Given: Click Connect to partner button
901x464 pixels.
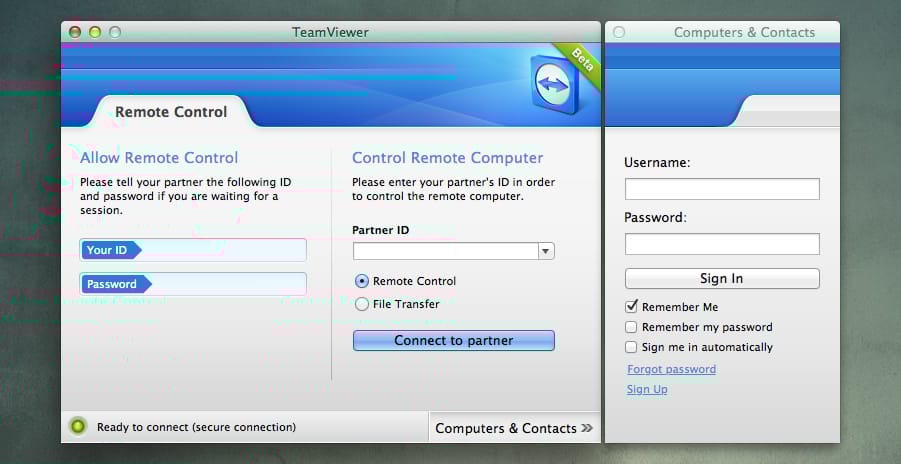Looking at the screenshot, I should (x=453, y=340).
